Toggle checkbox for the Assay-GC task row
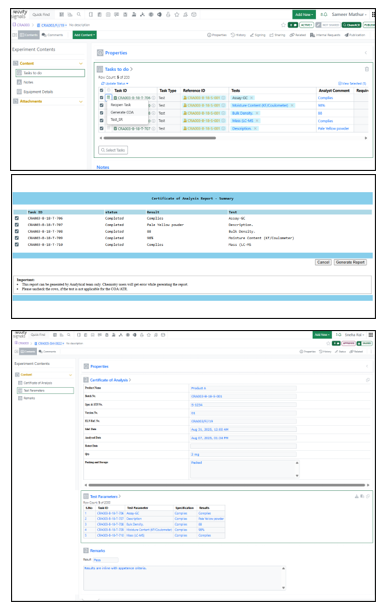The width and height of the screenshot is (385, 609). point(102,98)
